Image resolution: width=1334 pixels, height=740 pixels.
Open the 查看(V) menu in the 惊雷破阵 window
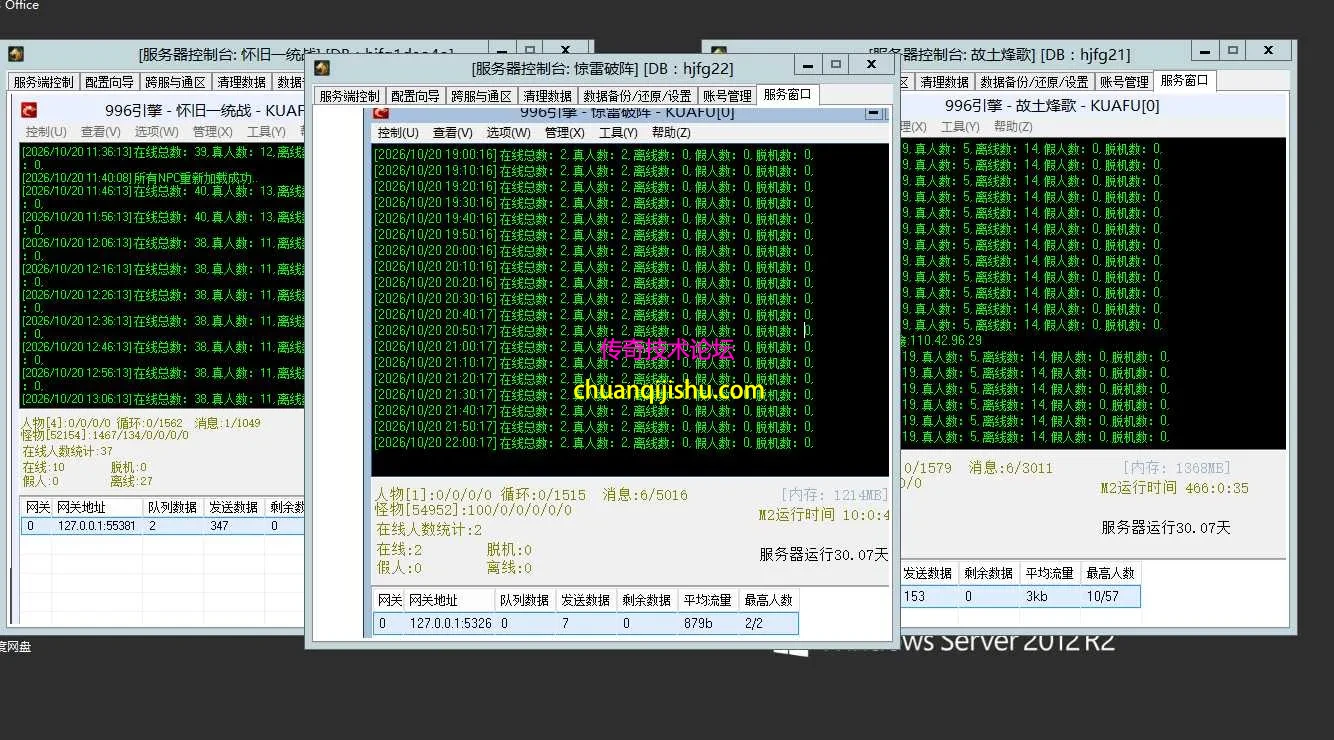(x=453, y=133)
